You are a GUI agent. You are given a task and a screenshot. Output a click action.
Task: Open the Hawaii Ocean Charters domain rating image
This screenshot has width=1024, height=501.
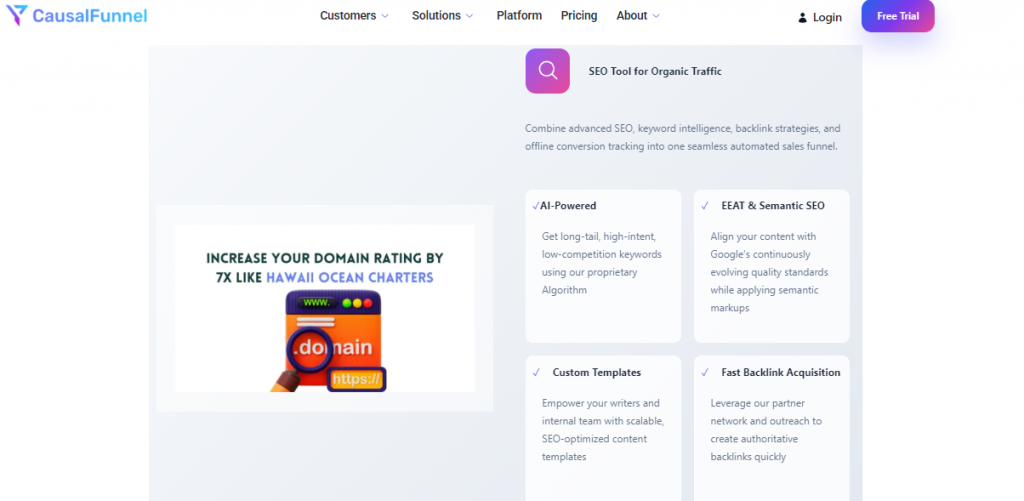pos(325,308)
